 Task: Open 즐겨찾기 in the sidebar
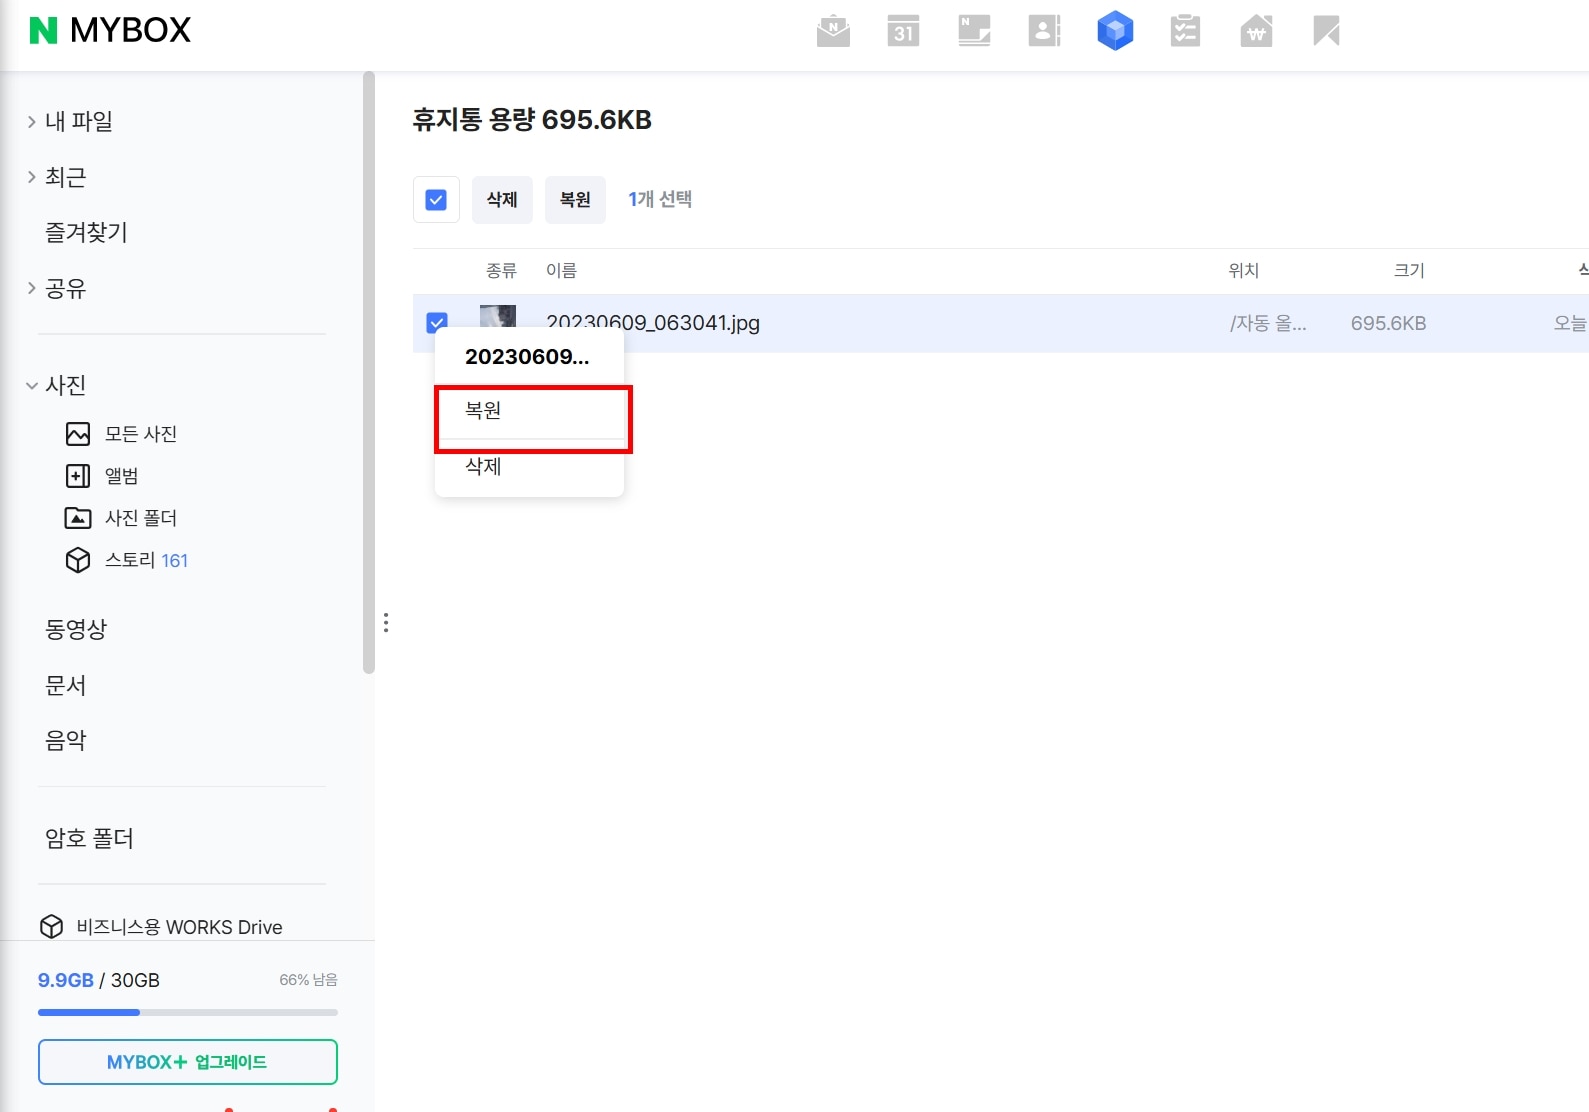pyautogui.click(x=86, y=233)
